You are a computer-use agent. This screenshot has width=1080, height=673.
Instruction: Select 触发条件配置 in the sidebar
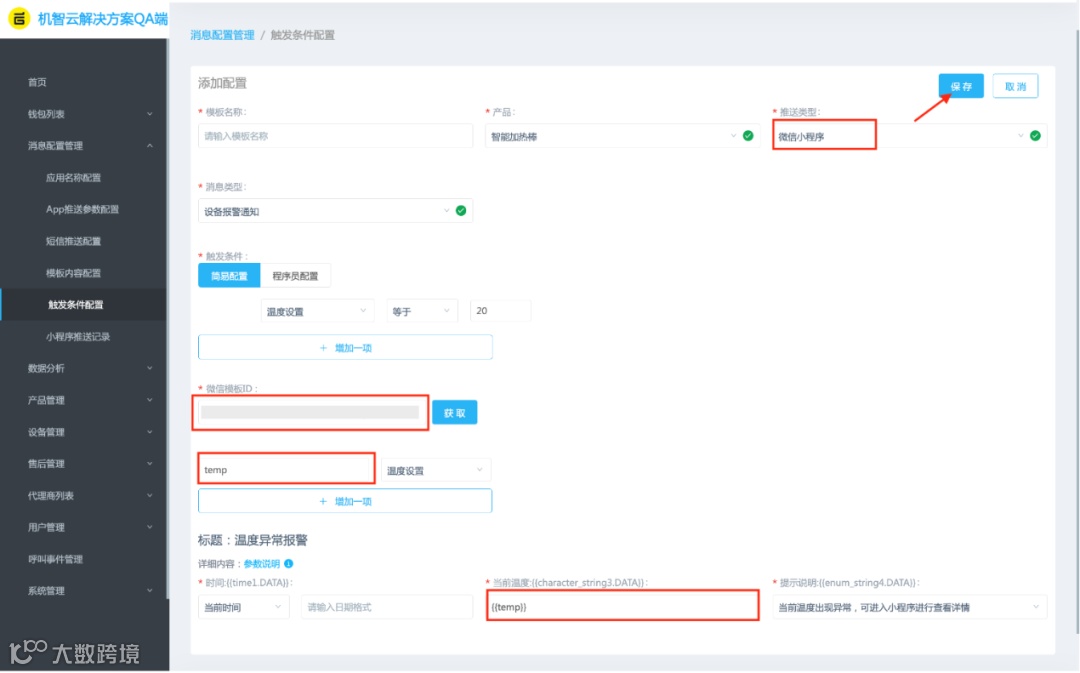(83, 305)
